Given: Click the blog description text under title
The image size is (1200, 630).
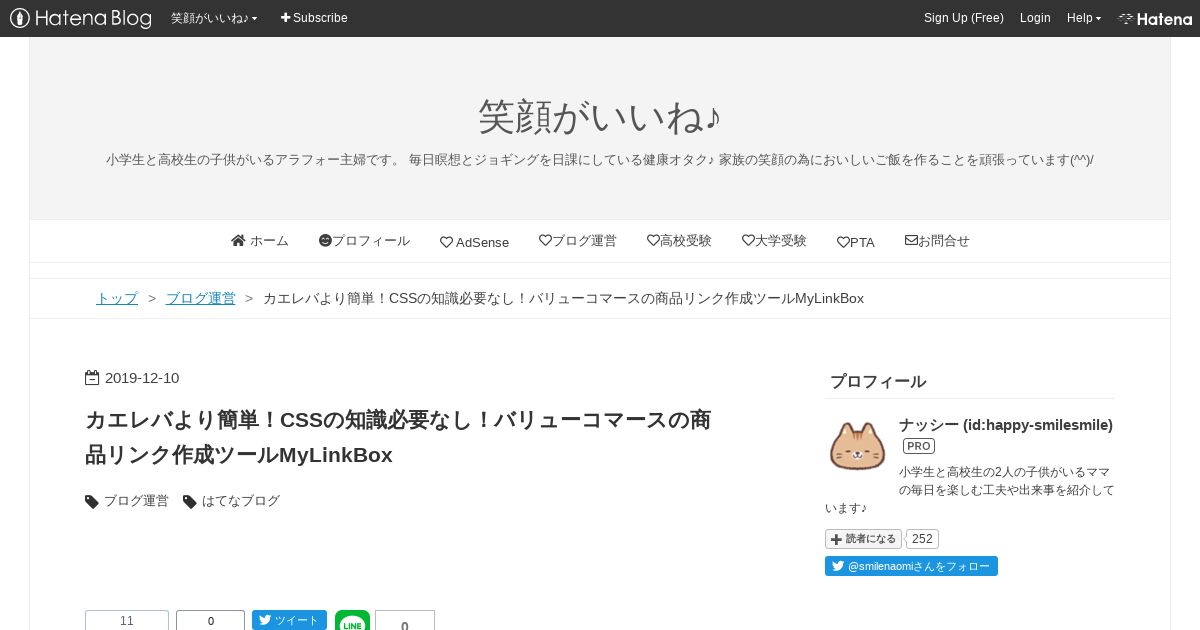Looking at the screenshot, I should (x=600, y=160).
